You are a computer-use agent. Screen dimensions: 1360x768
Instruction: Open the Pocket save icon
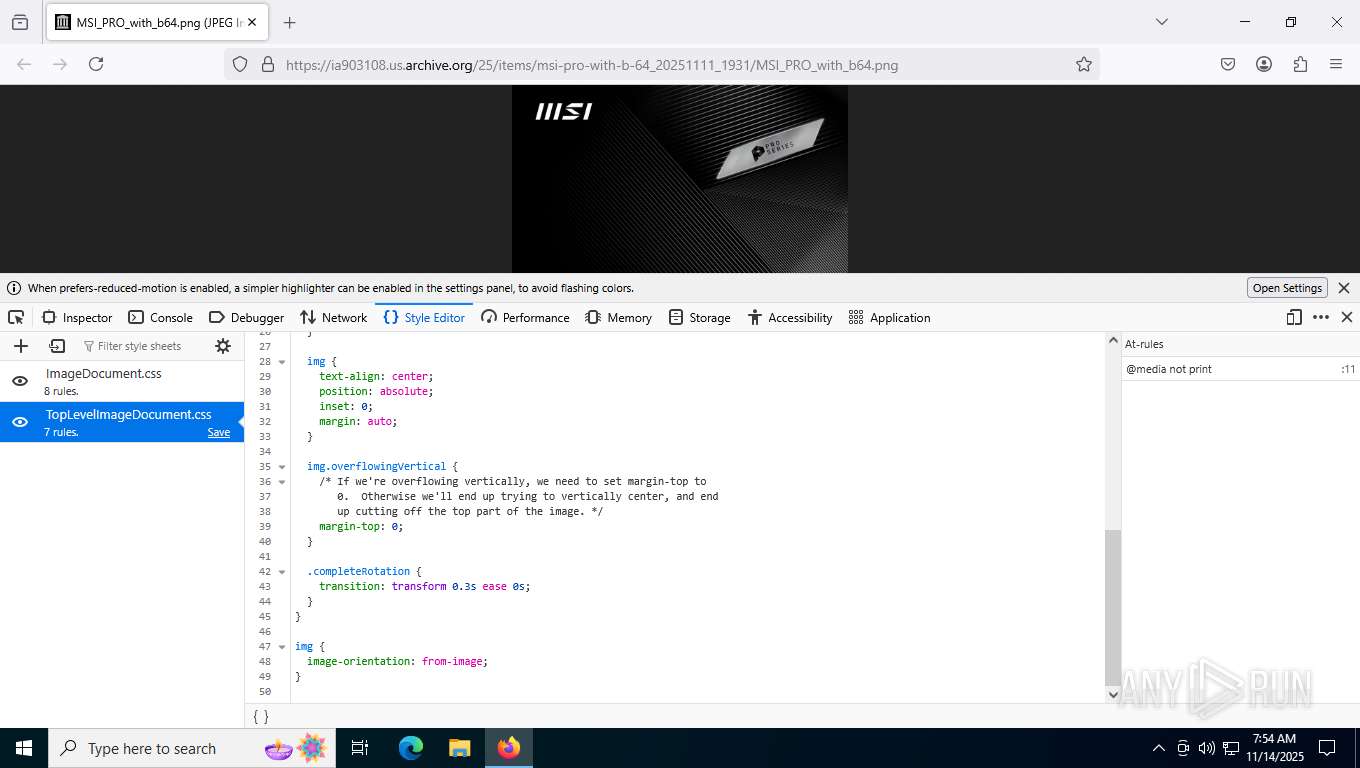pyautogui.click(x=1228, y=64)
